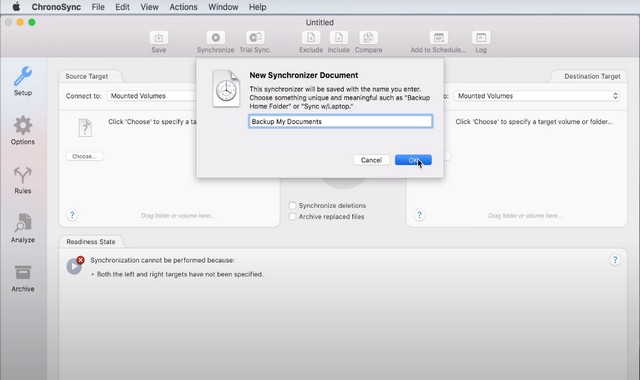
Task: Open the Apple menu
Action: point(16,7)
